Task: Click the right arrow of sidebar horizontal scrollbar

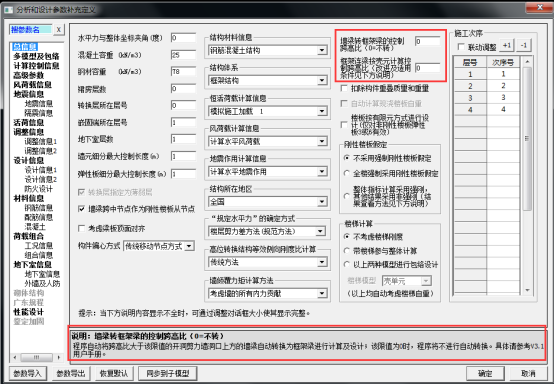Action: tap(59, 357)
